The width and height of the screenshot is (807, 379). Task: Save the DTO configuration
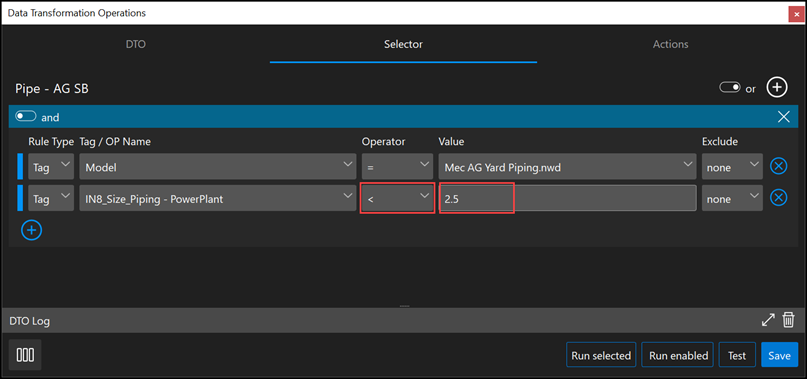pyautogui.click(x=779, y=355)
